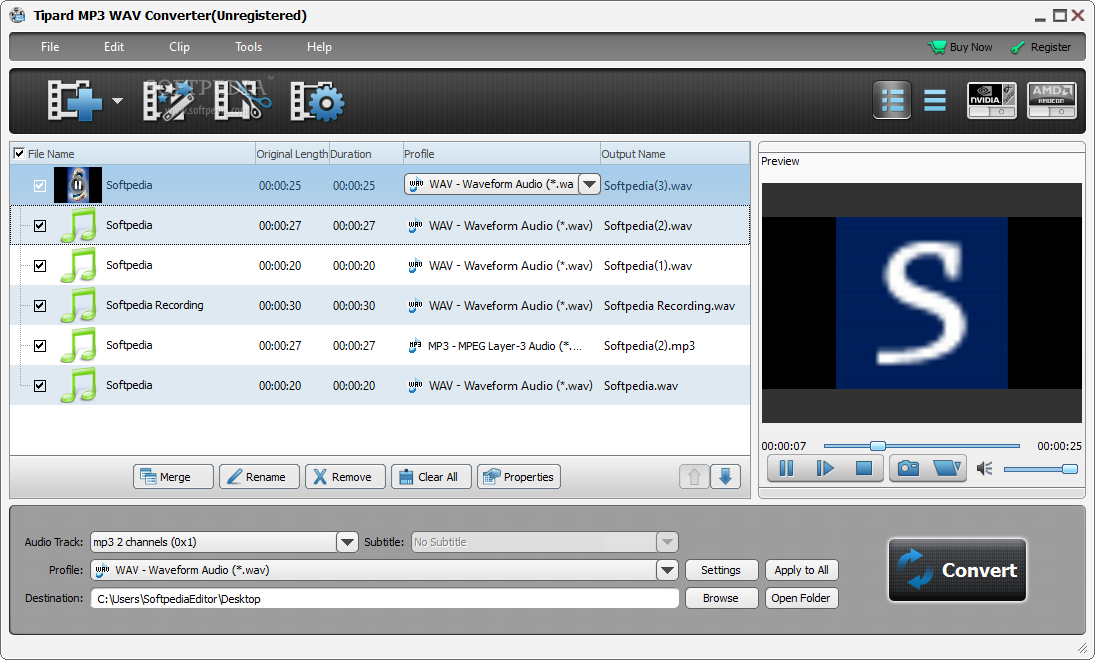Toggle the select-all File Name checkbox

19,153
